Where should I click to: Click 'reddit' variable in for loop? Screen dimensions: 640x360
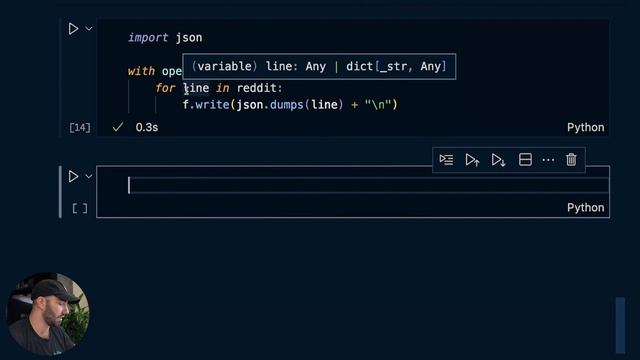pyautogui.click(x=257, y=88)
